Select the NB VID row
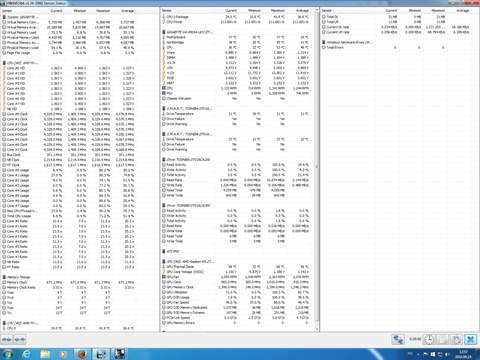The width and height of the screenshot is (480, 360). point(68,109)
